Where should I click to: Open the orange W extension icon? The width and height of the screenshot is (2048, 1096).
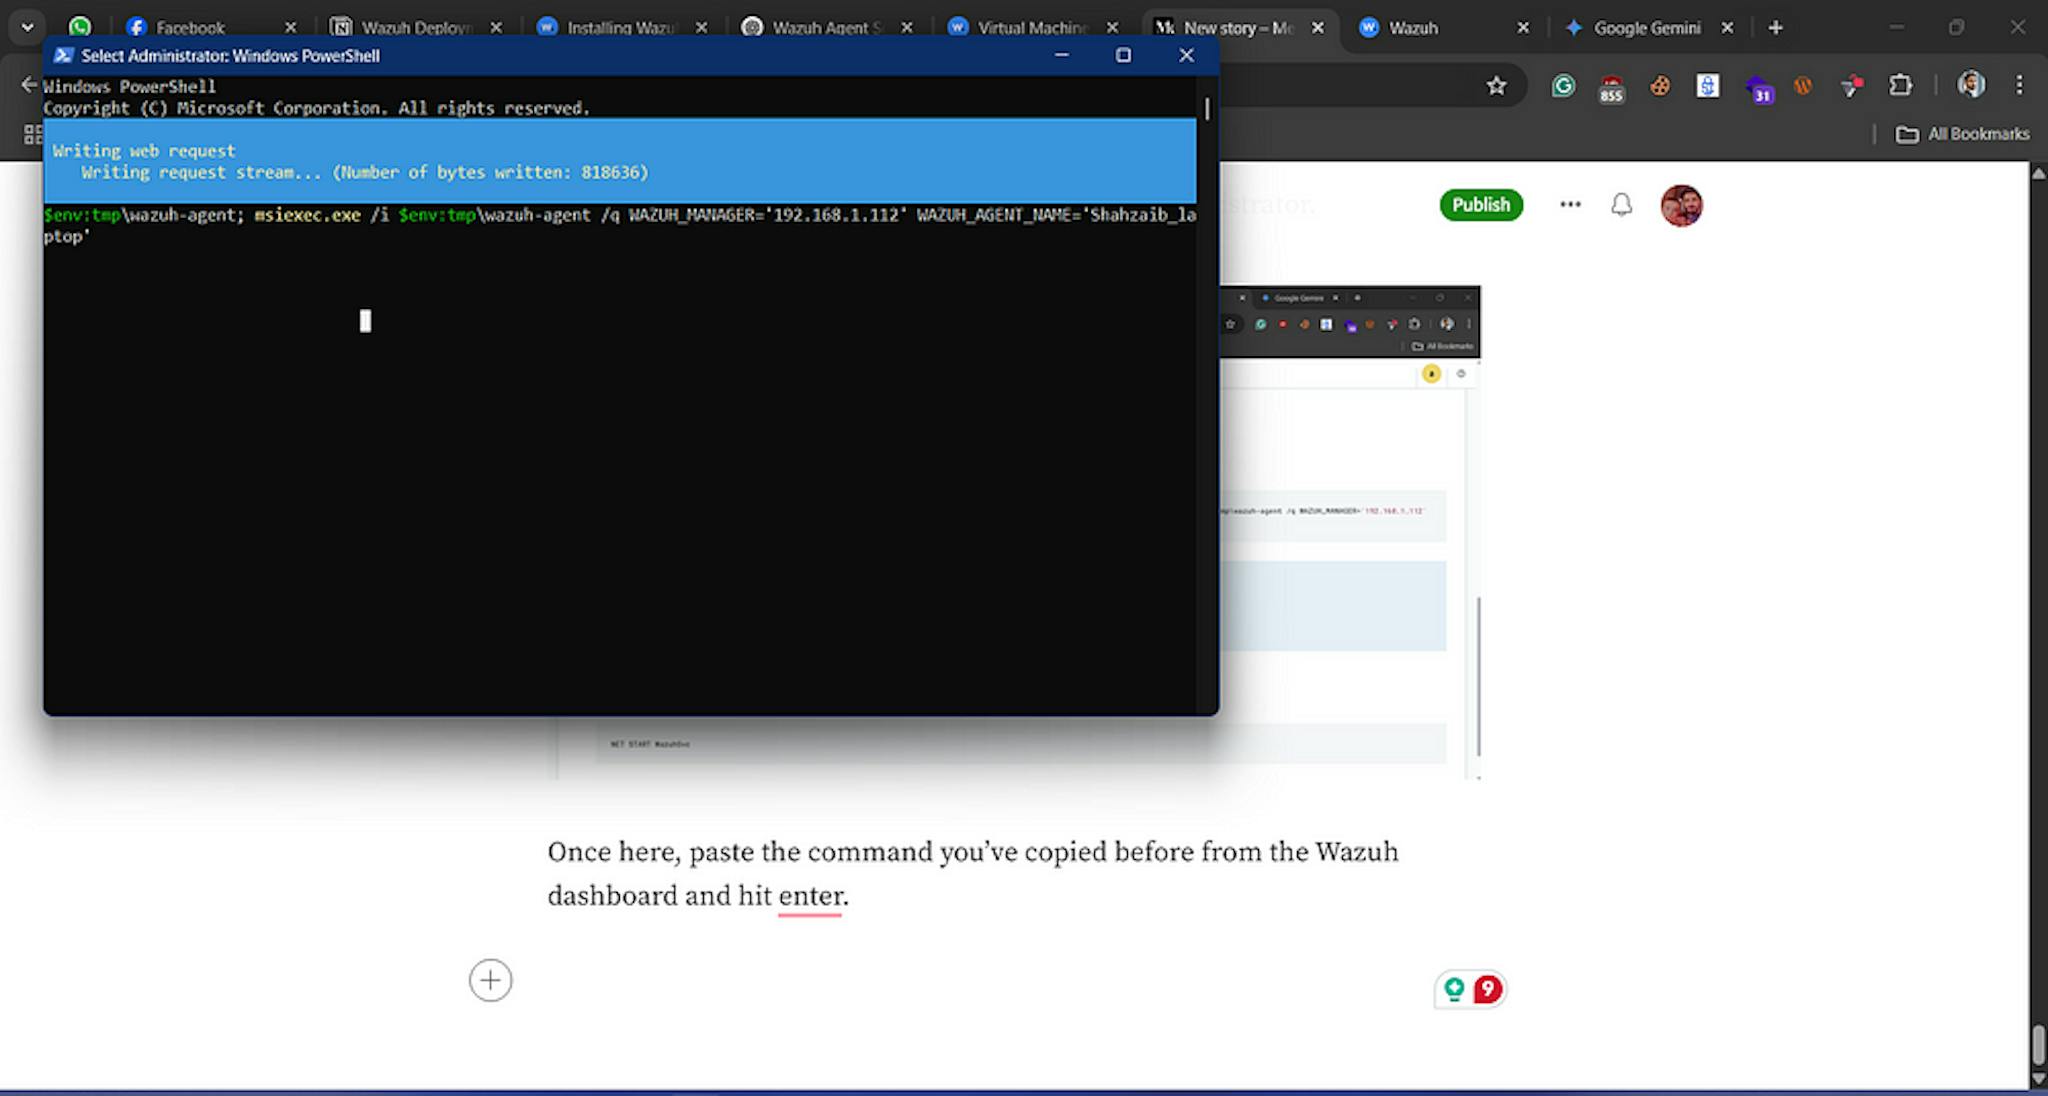click(x=1803, y=86)
